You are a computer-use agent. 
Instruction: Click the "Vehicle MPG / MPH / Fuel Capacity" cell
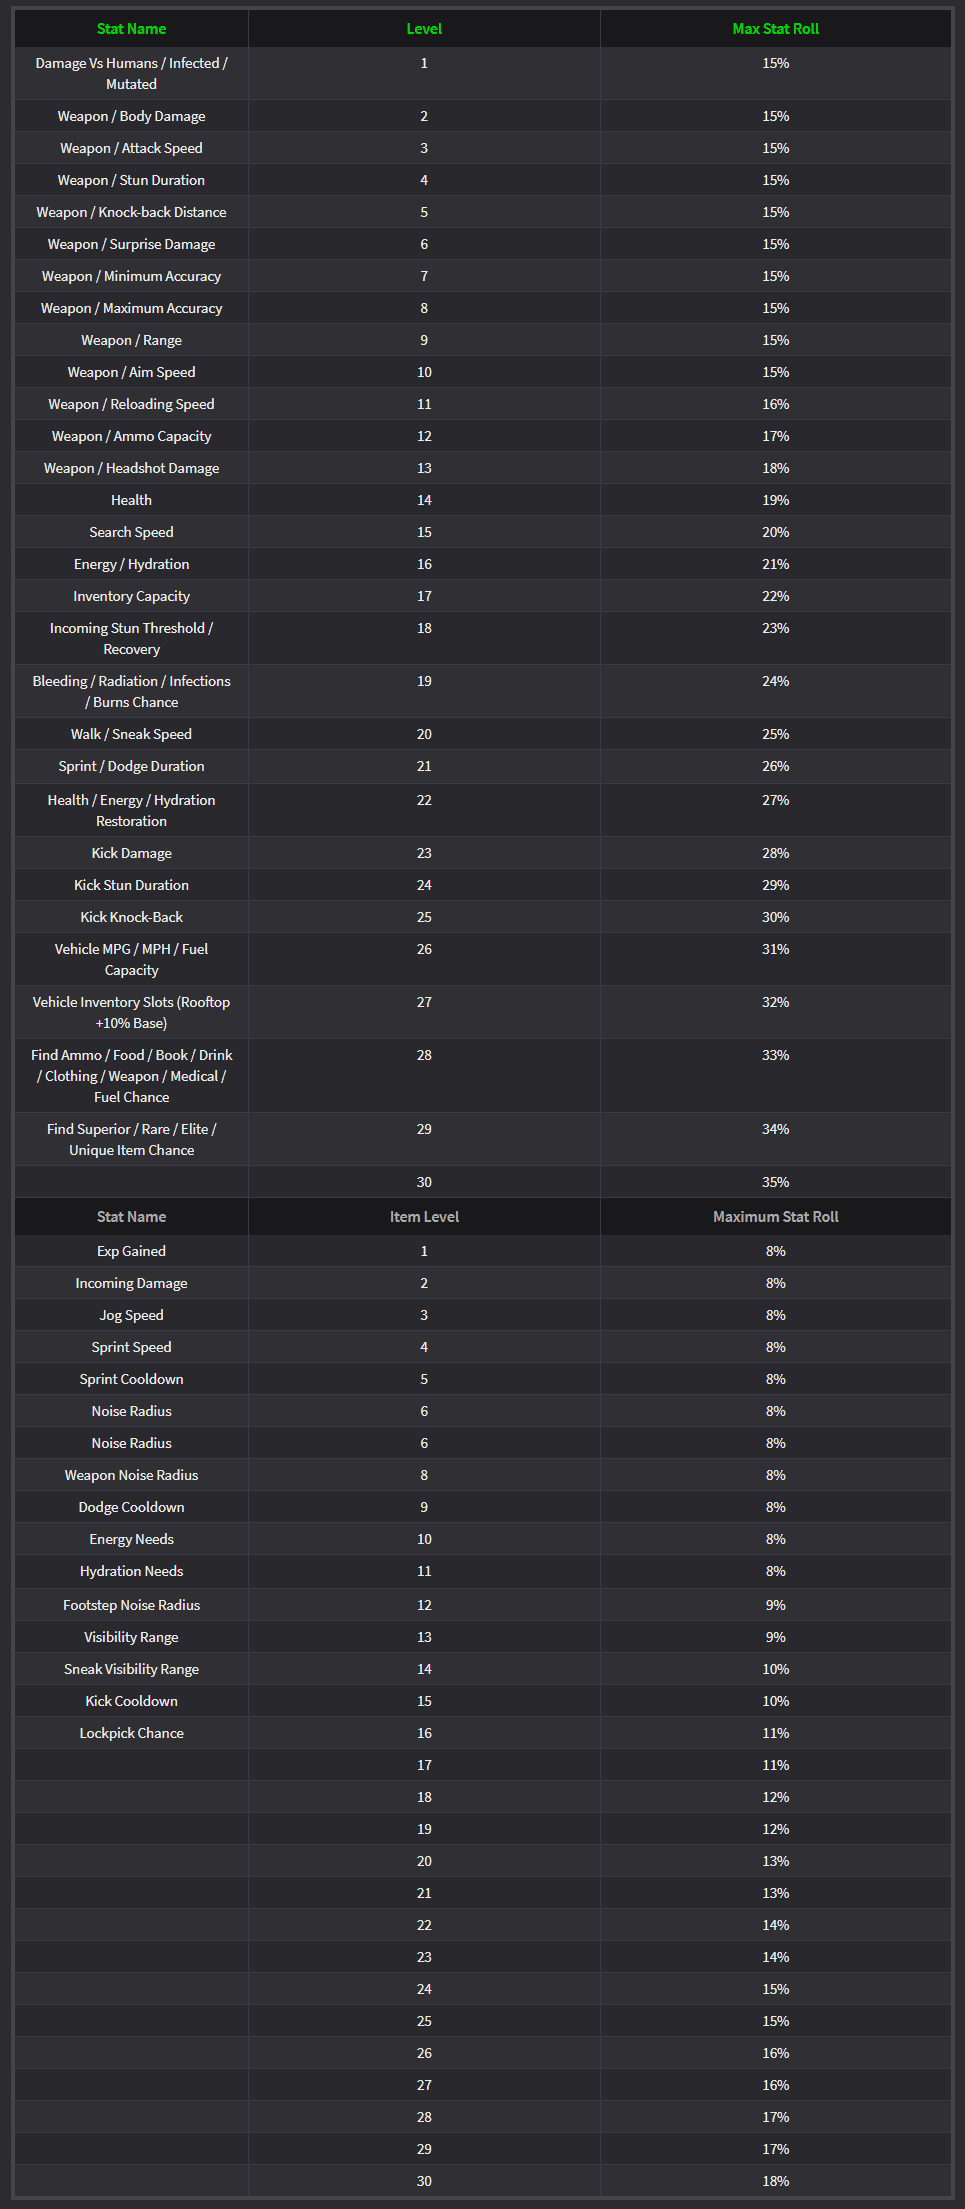point(131,959)
